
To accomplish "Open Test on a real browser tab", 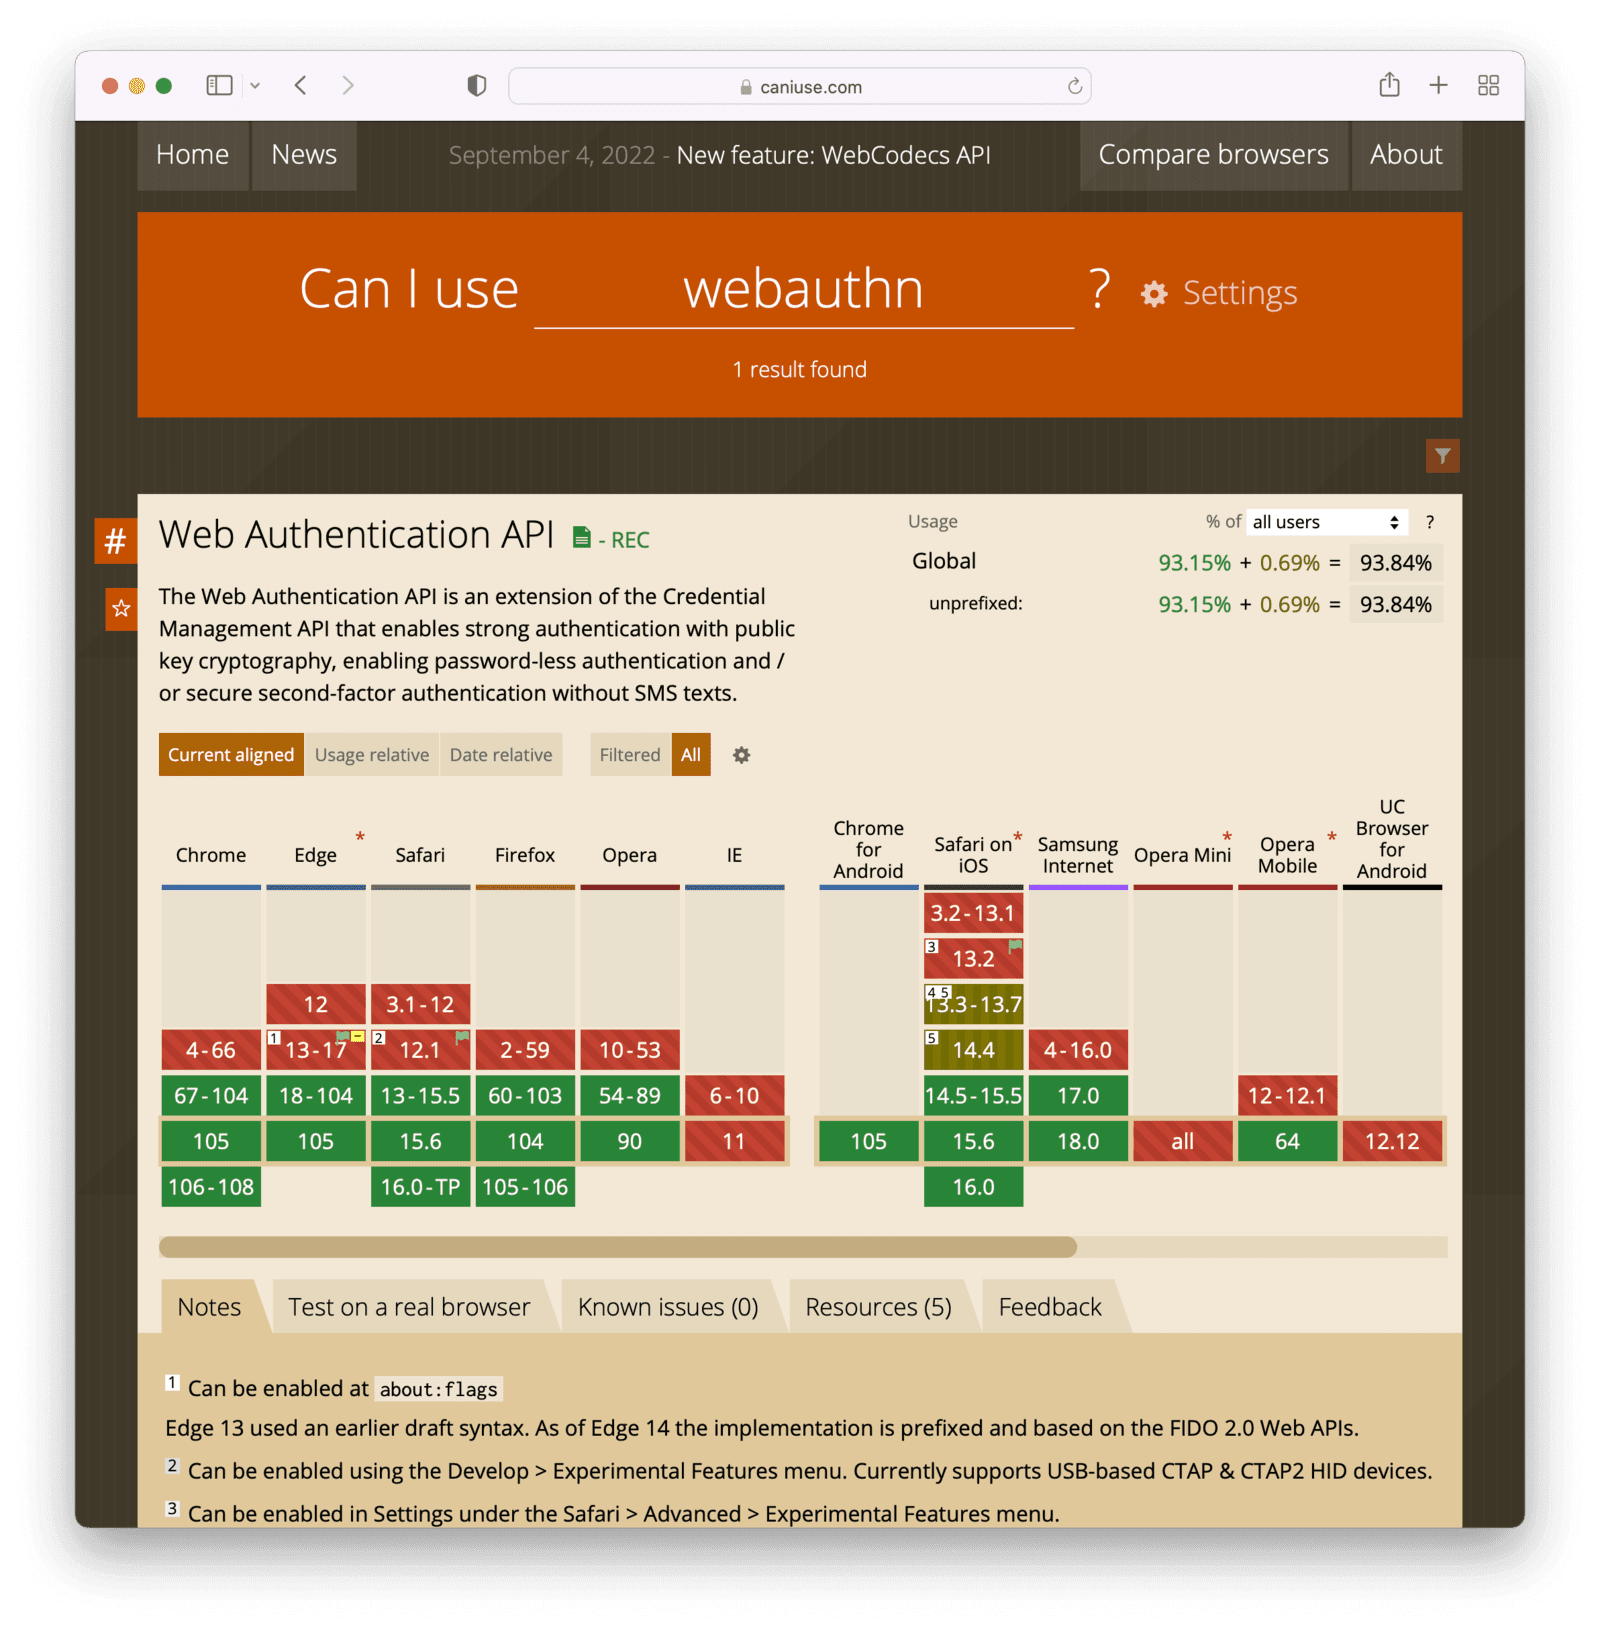I will (409, 1307).
